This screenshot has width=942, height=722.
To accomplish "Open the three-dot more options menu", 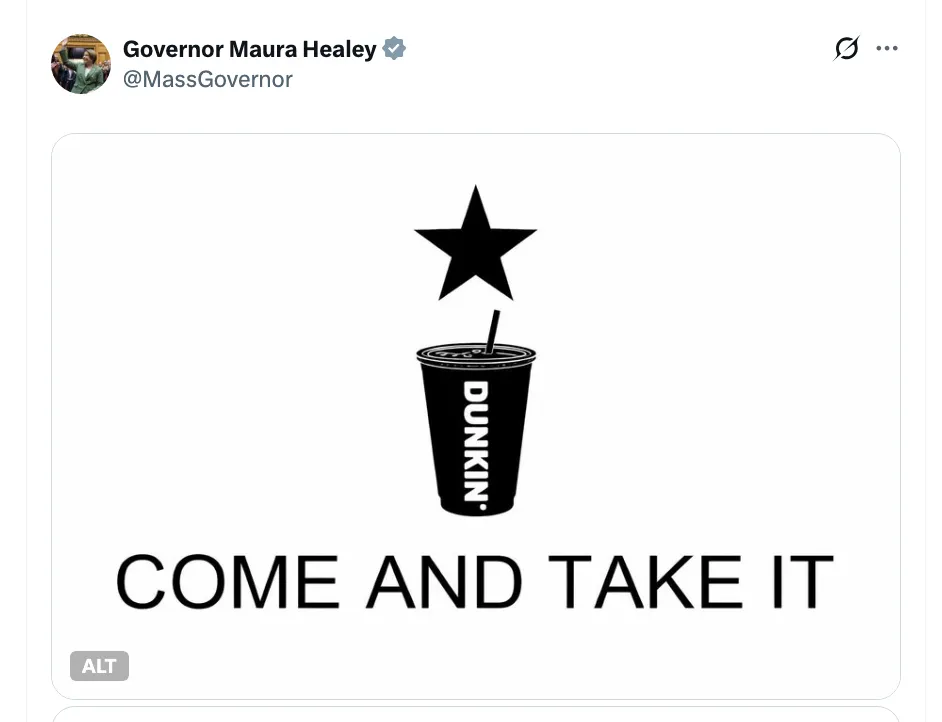I will (887, 48).
